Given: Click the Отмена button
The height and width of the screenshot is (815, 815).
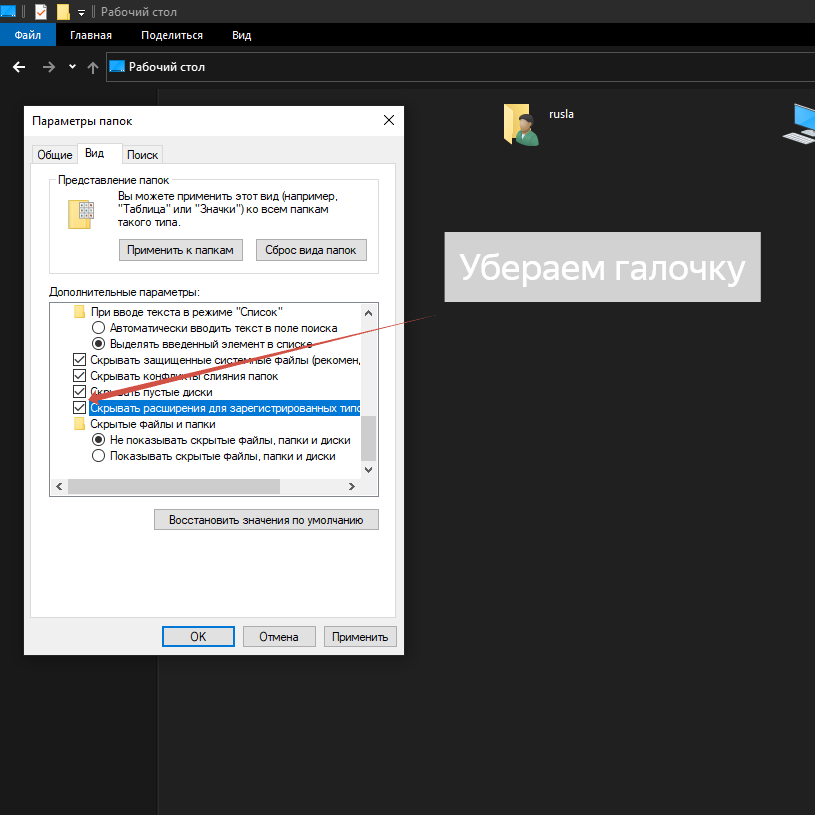Looking at the screenshot, I should (x=279, y=637).
